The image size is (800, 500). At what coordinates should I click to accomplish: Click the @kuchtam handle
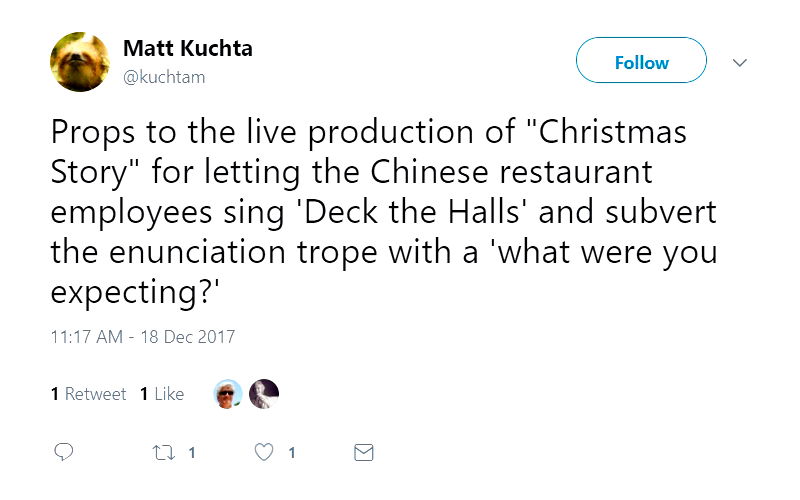click(x=164, y=77)
